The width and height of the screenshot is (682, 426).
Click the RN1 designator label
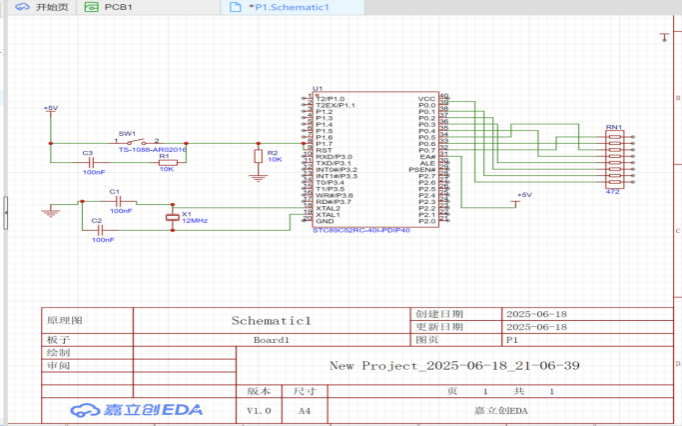click(x=614, y=127)
